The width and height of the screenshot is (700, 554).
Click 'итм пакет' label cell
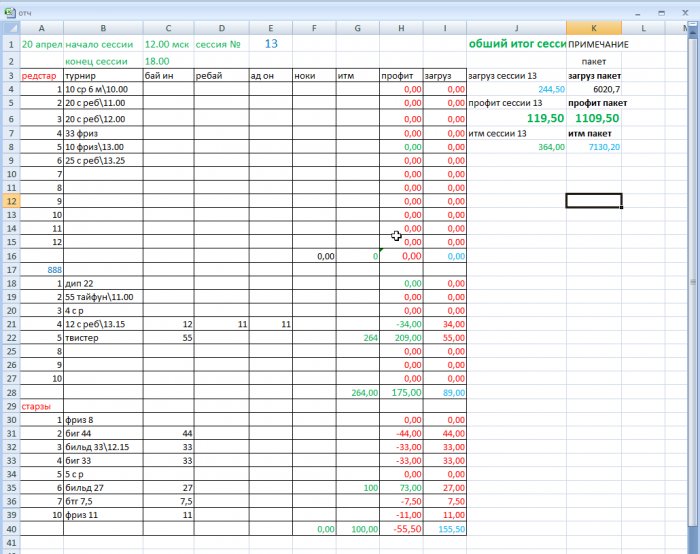point(594,133)
